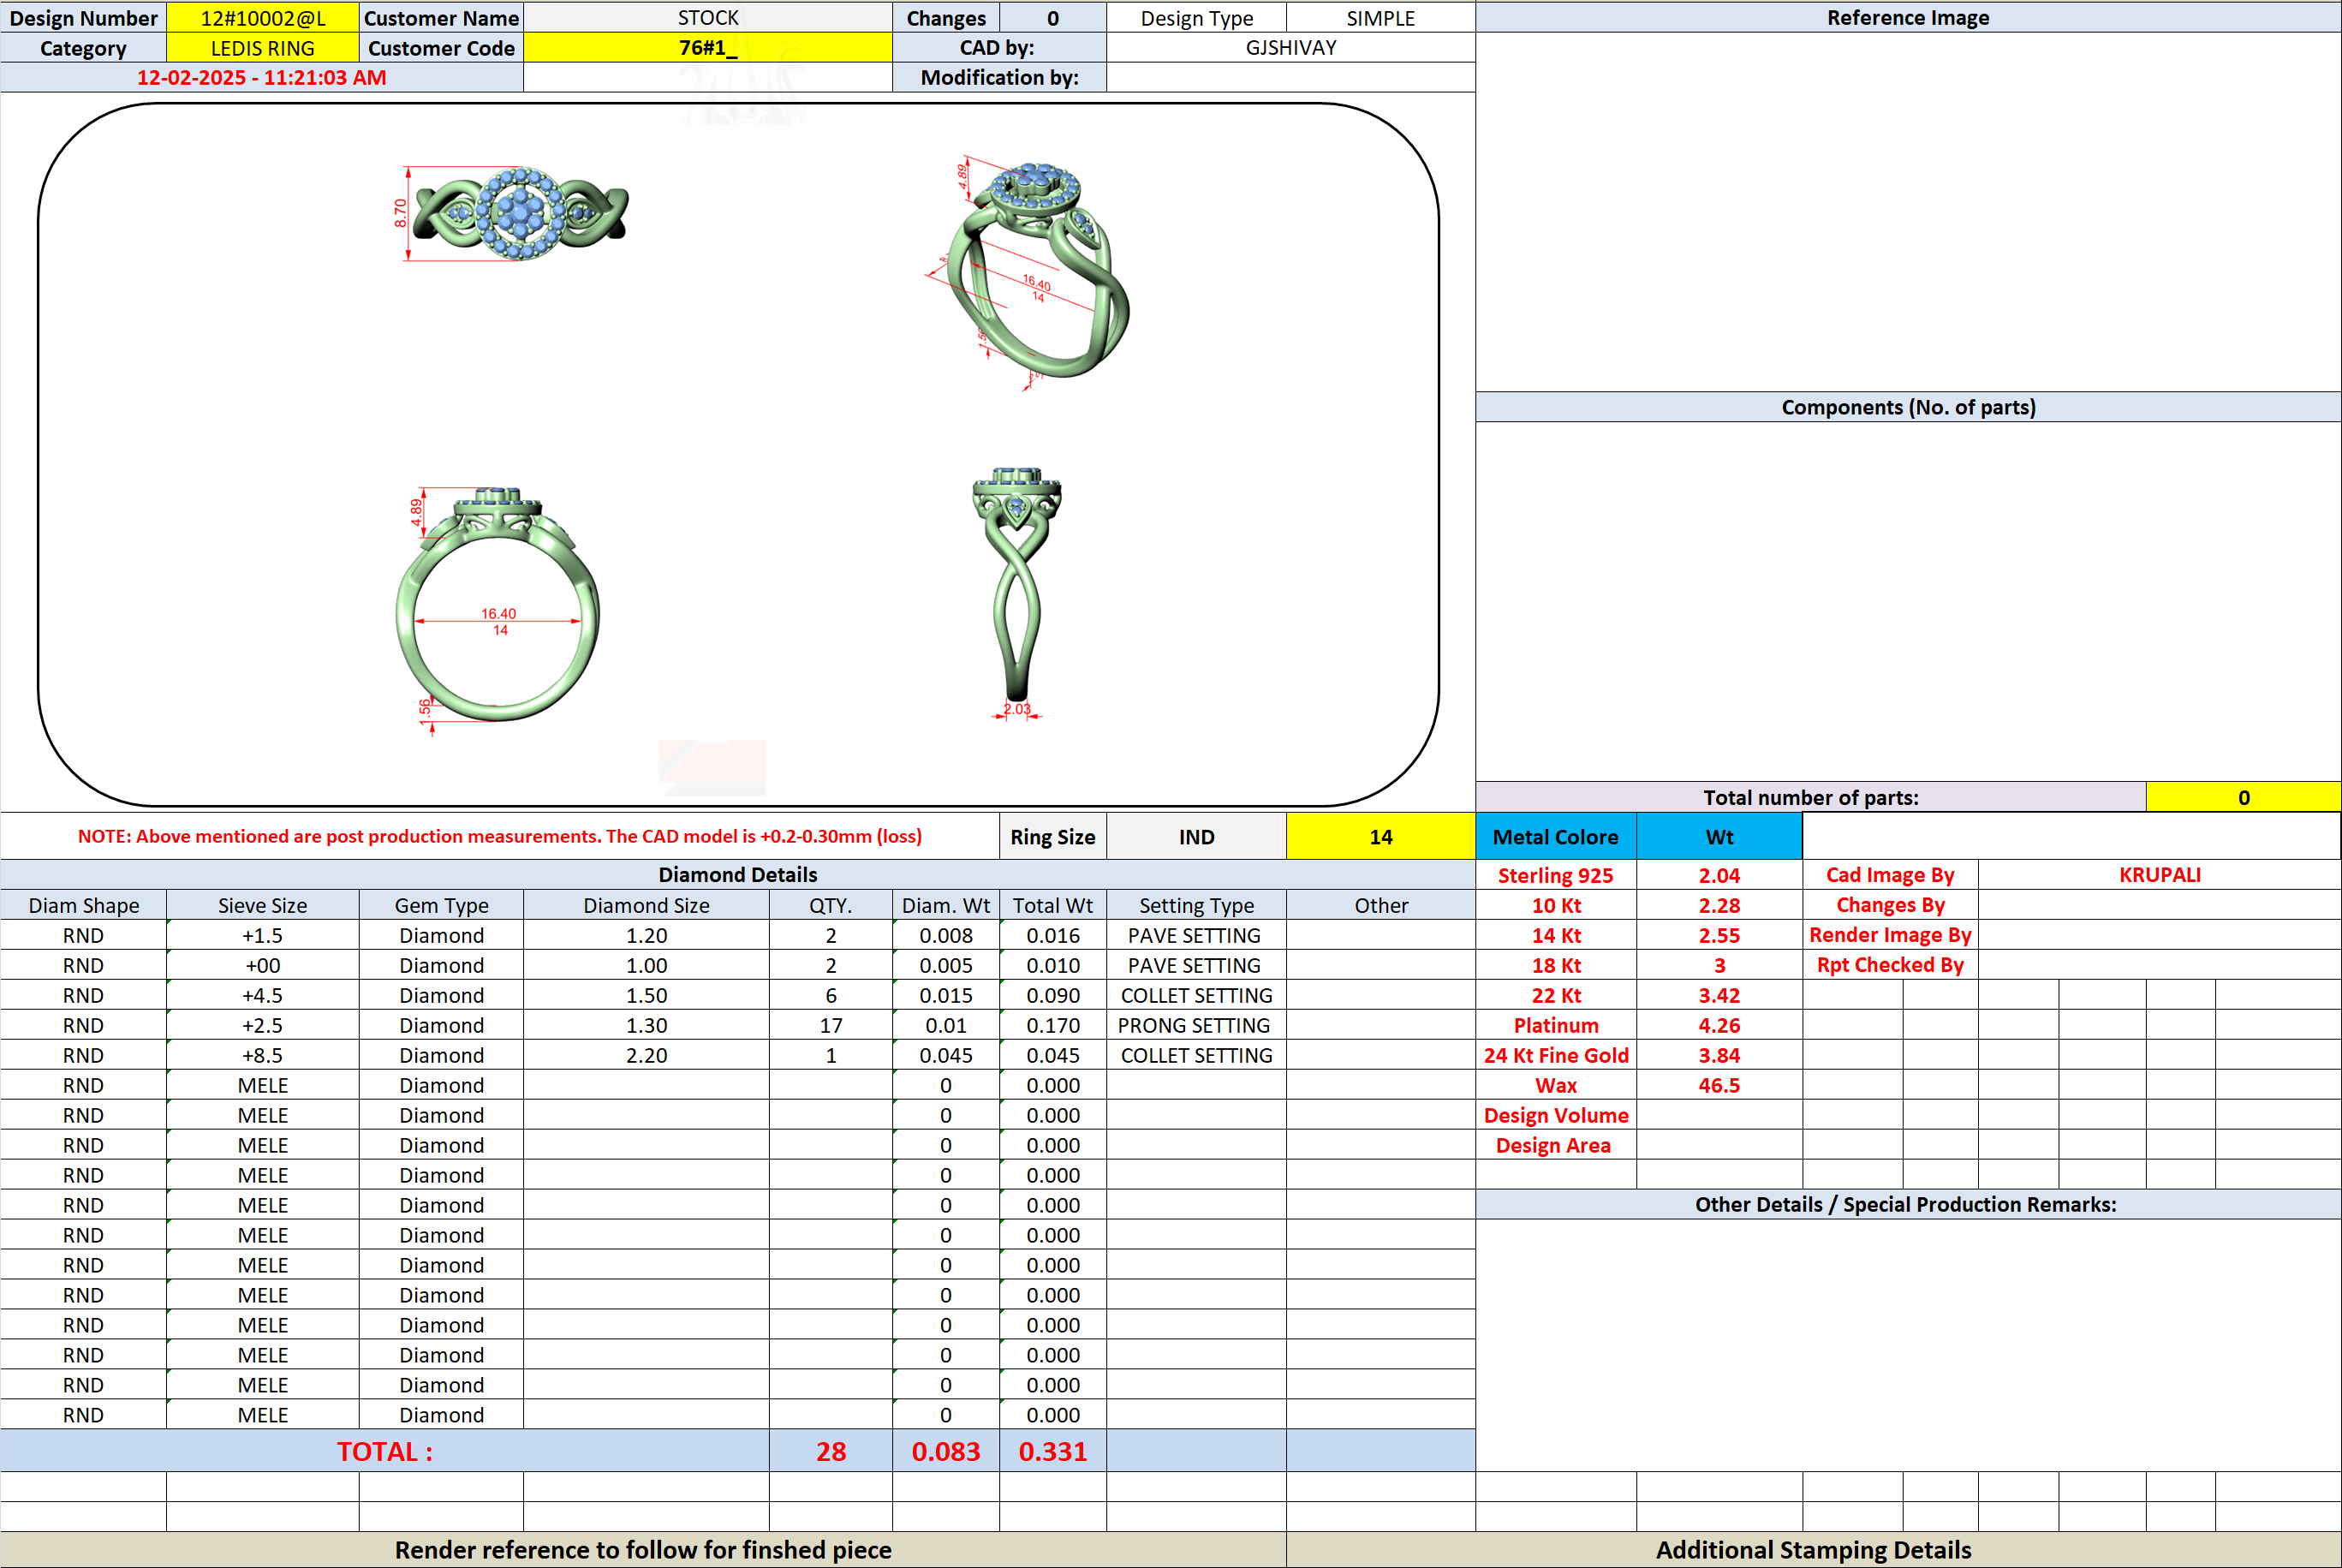Select the Components (No. of parts) header
The height and width of the screenshot is (1568, 2342).
(1908, 407)
